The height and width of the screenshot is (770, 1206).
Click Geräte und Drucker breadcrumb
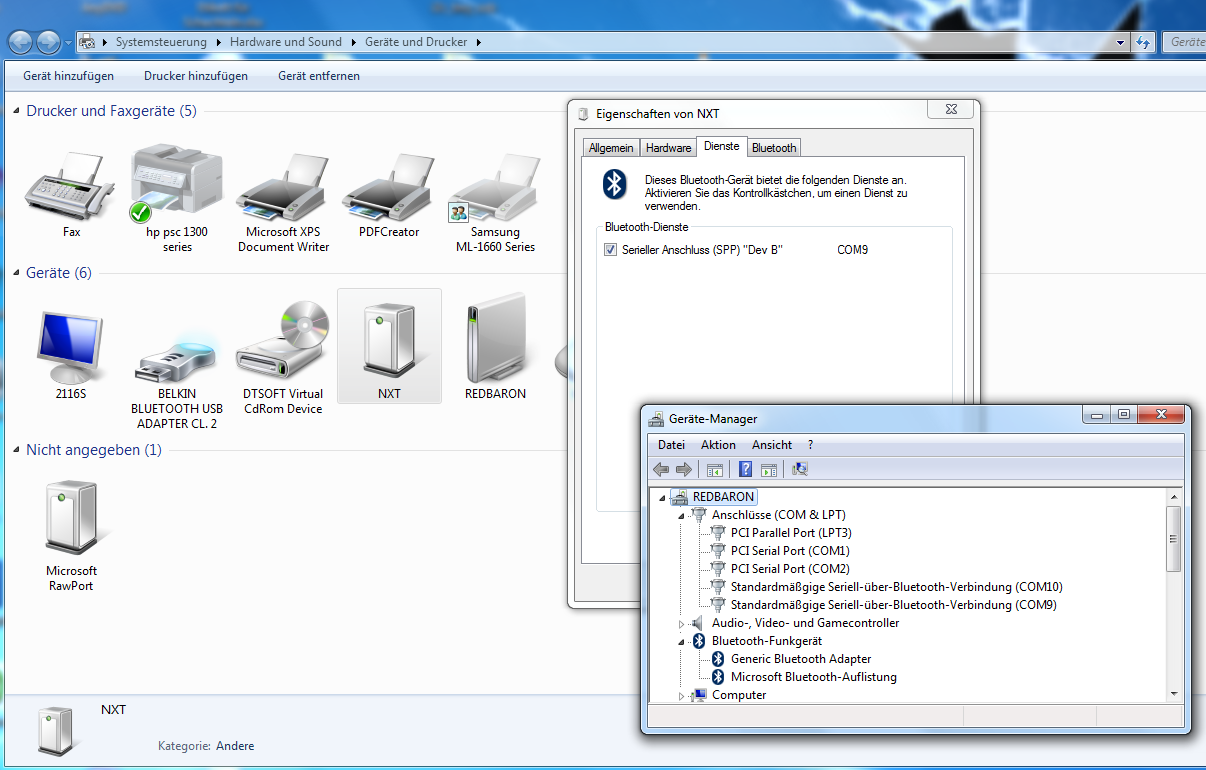417,42
